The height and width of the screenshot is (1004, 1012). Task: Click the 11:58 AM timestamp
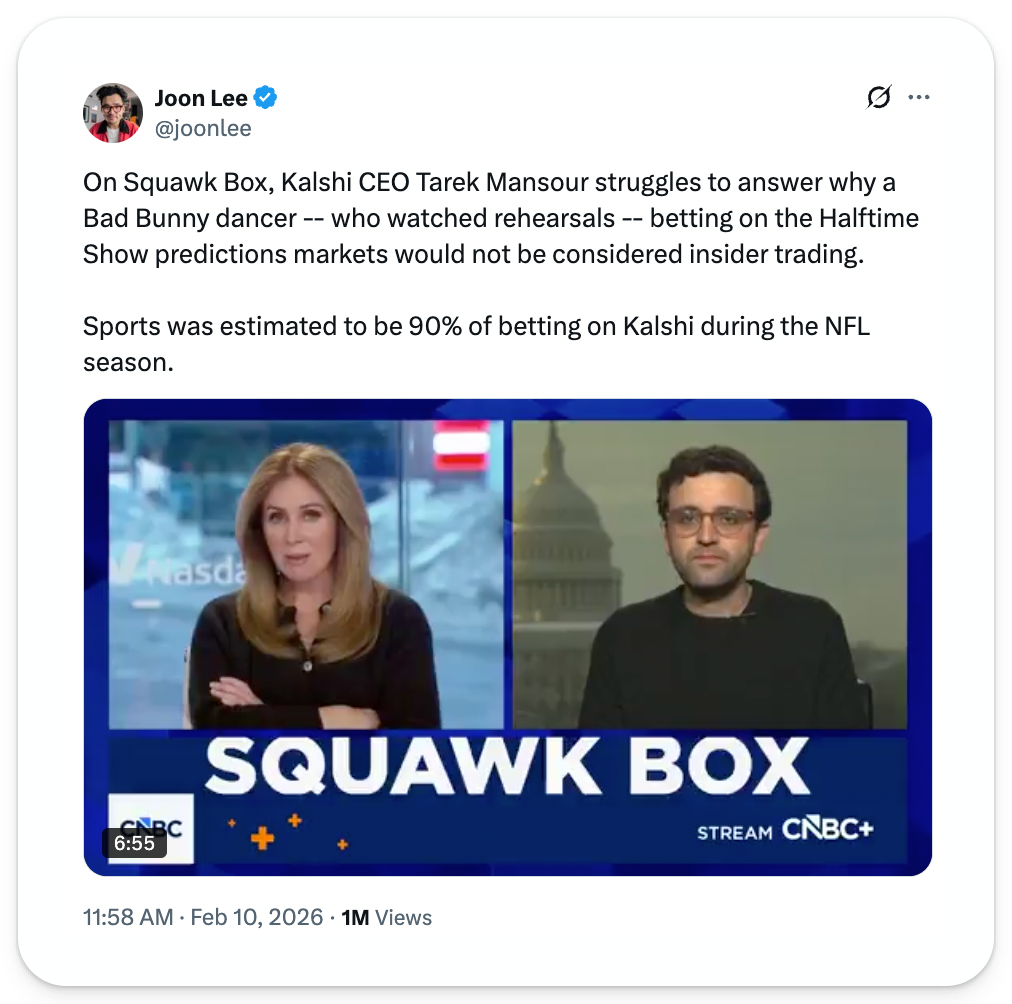click(x=128, y=917)
